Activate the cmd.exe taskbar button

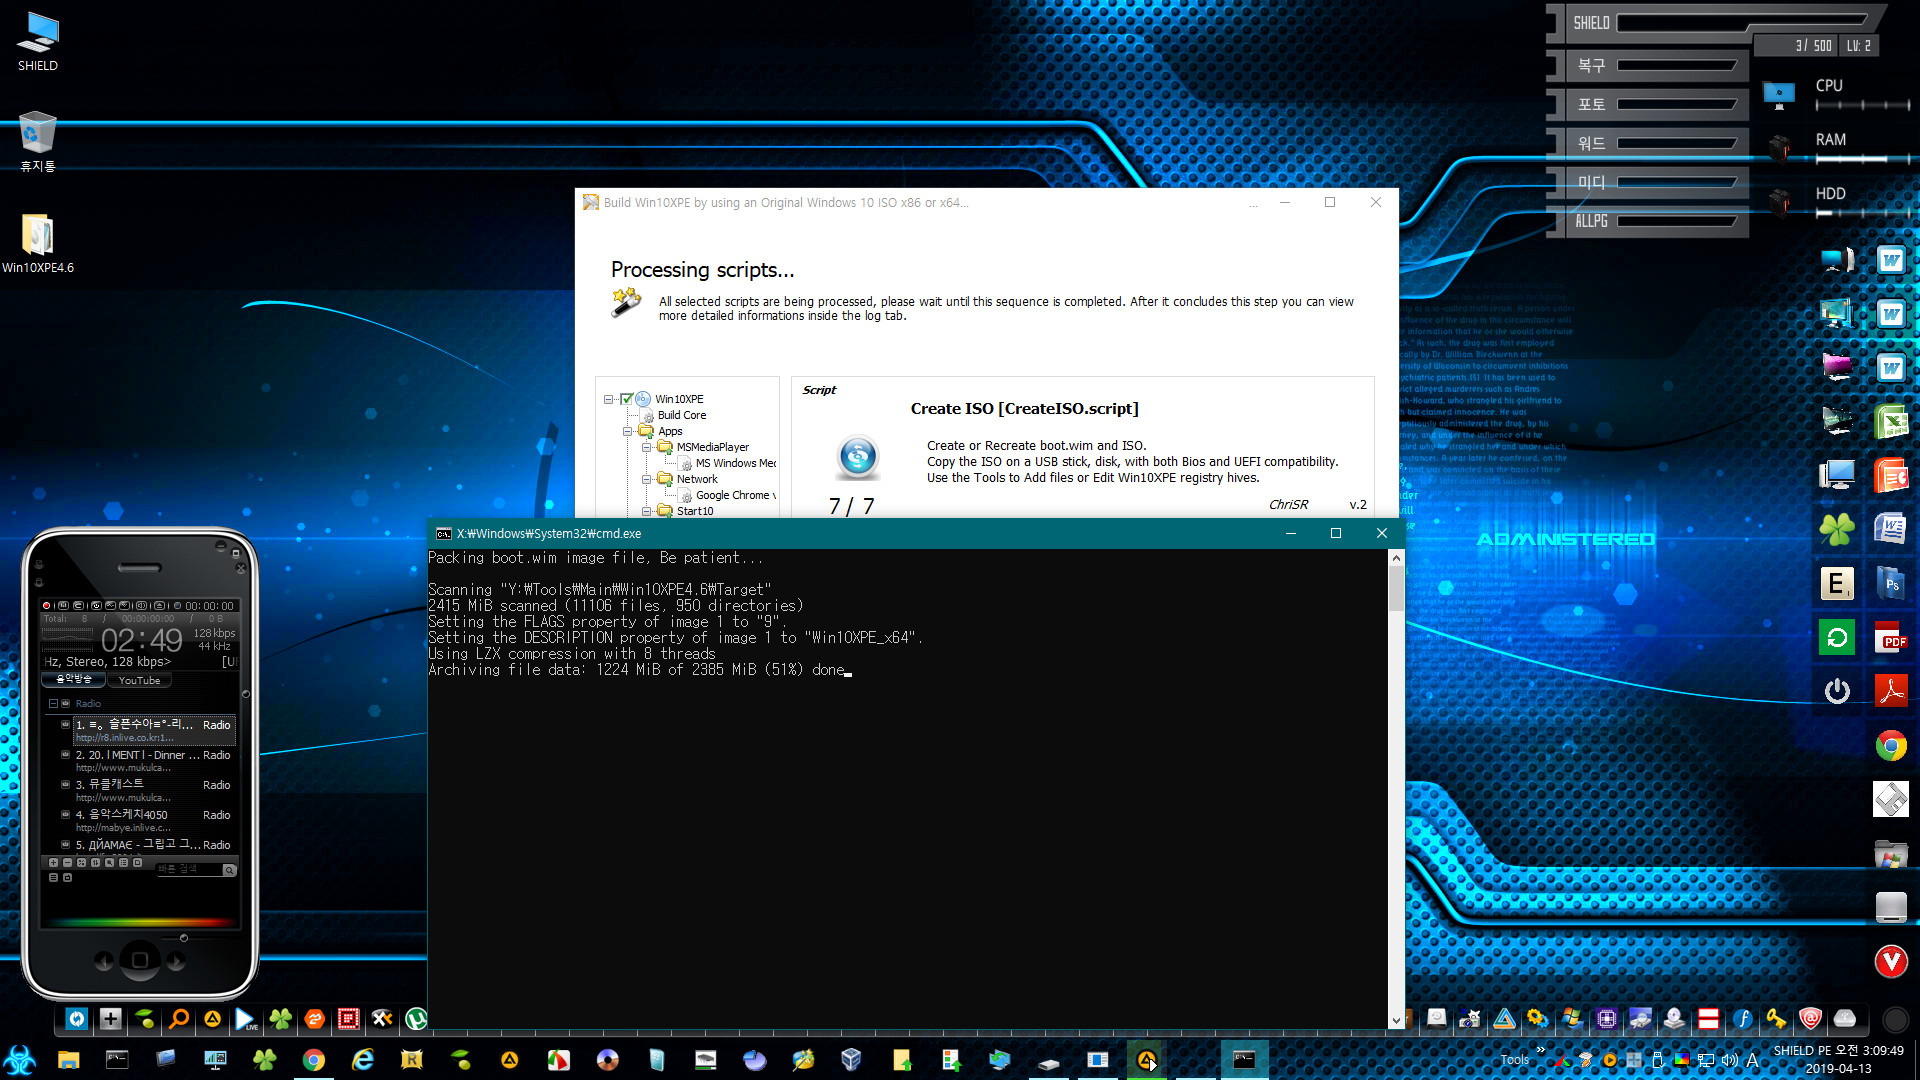(x=1244, y=1060)
